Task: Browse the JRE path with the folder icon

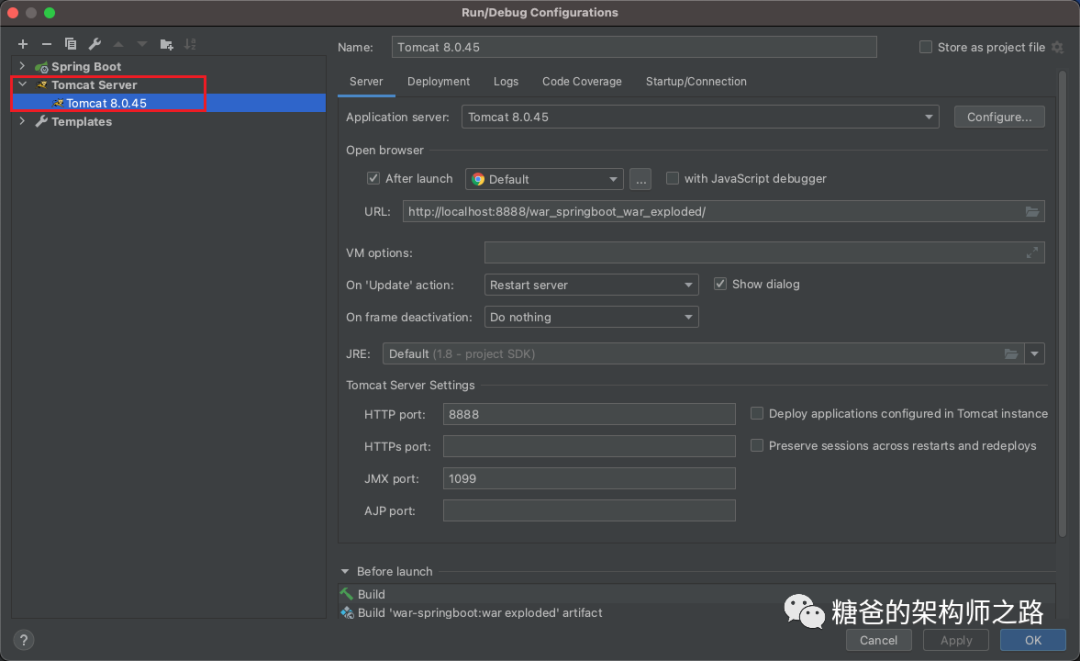Action: coord(1010,354)
